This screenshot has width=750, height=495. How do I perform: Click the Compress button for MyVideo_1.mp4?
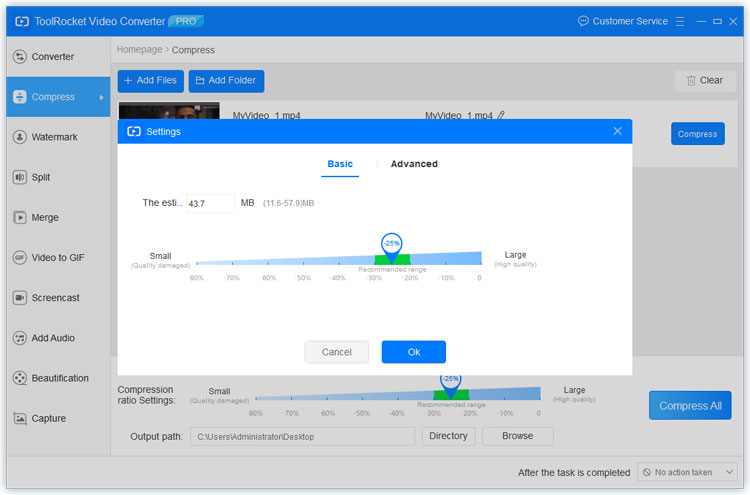point(697,134)
